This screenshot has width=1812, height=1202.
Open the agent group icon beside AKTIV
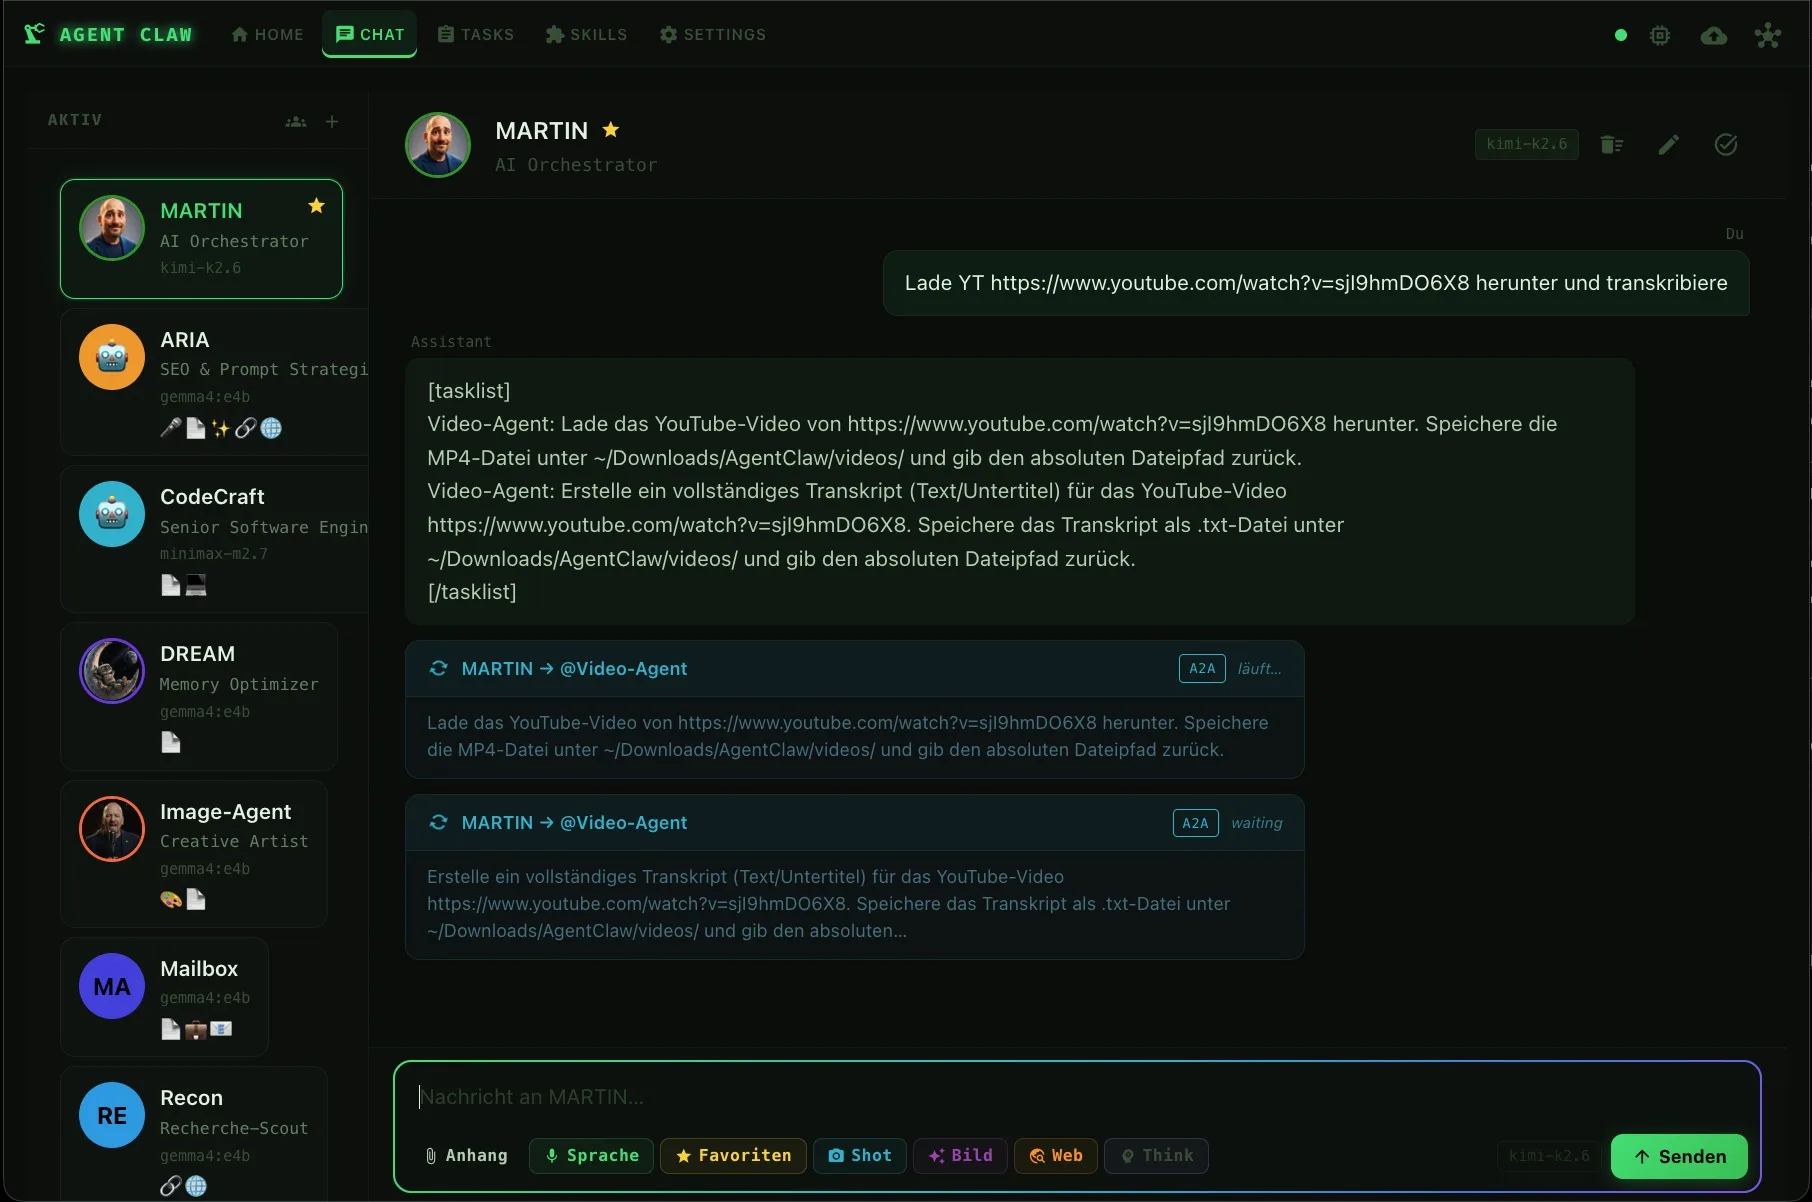(x=296, y=121)
